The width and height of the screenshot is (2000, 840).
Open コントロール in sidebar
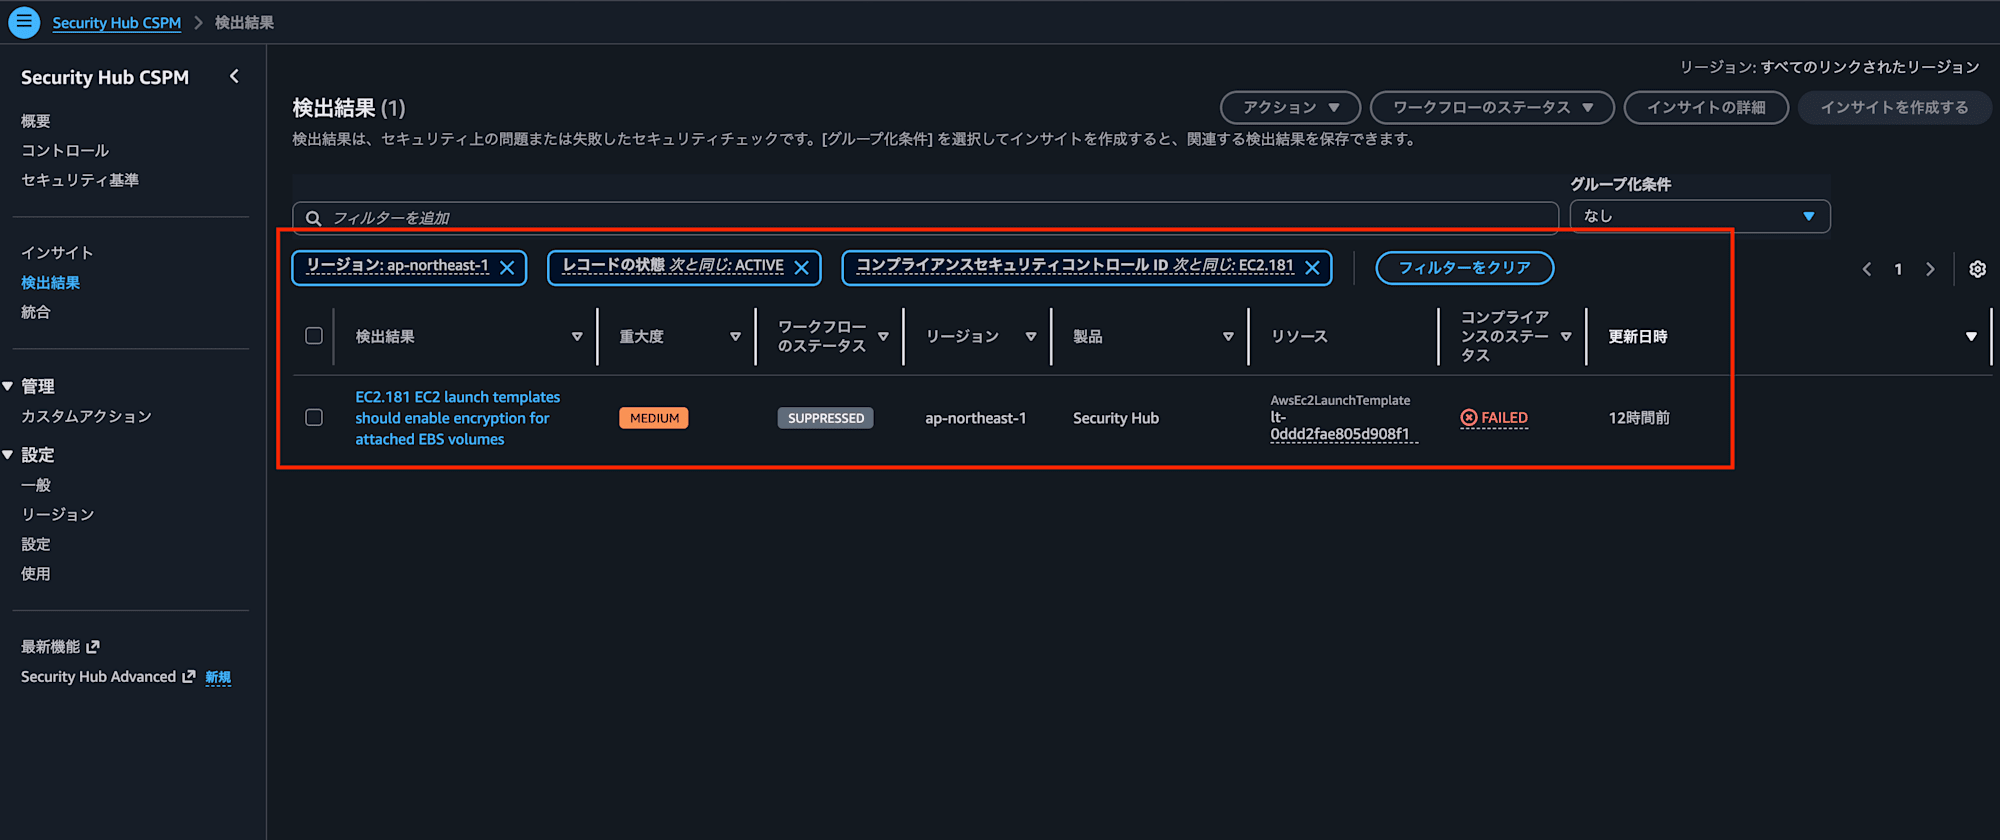65,150
